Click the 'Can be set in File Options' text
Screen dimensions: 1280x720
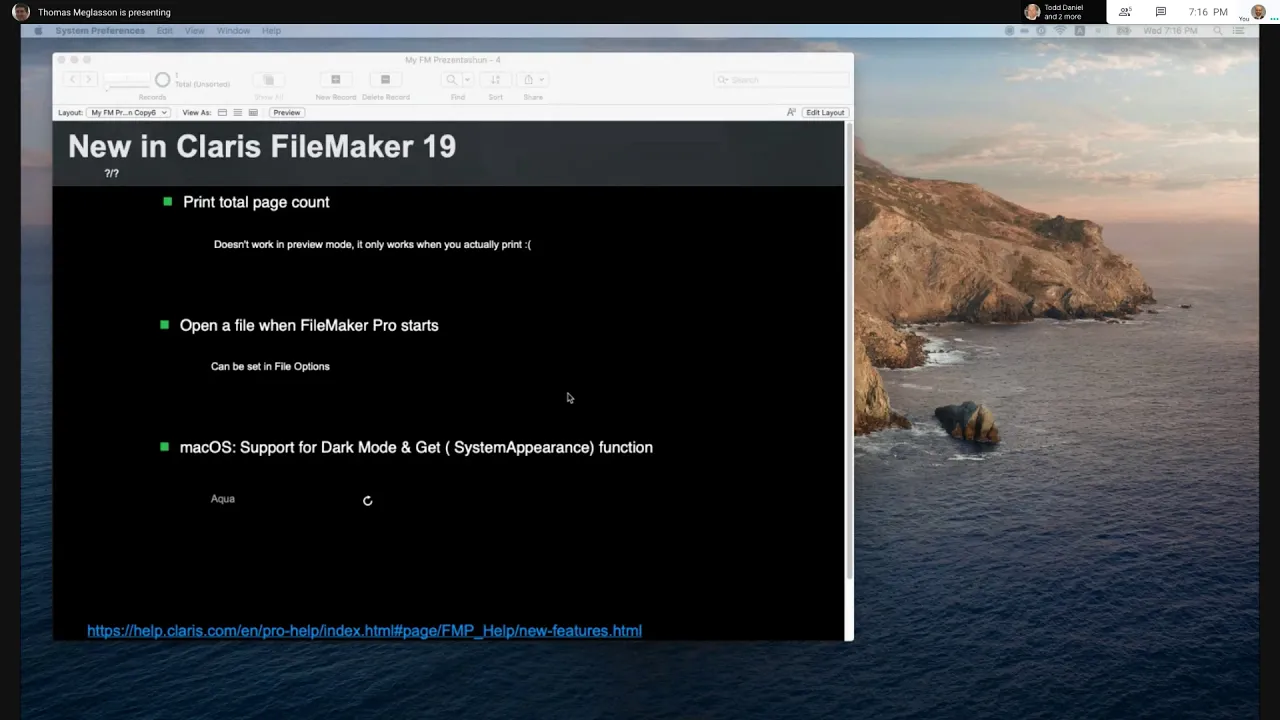(270, 366)
